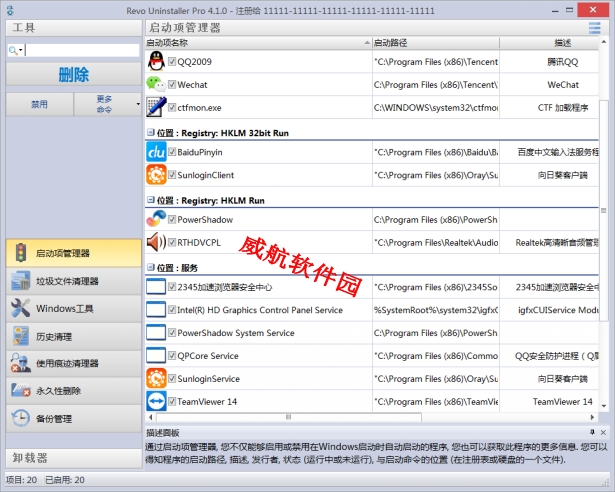Open the hamburger menu in the header

595,28
